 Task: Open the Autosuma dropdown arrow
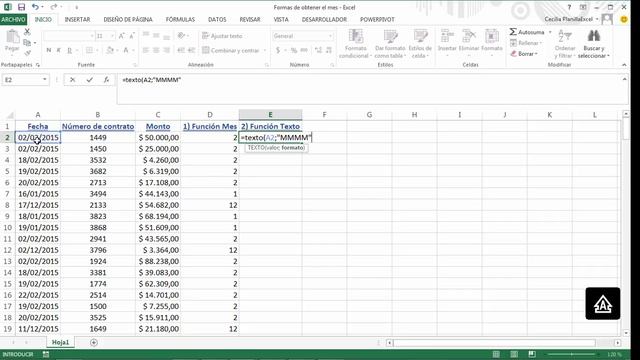(x=550, y=32)
